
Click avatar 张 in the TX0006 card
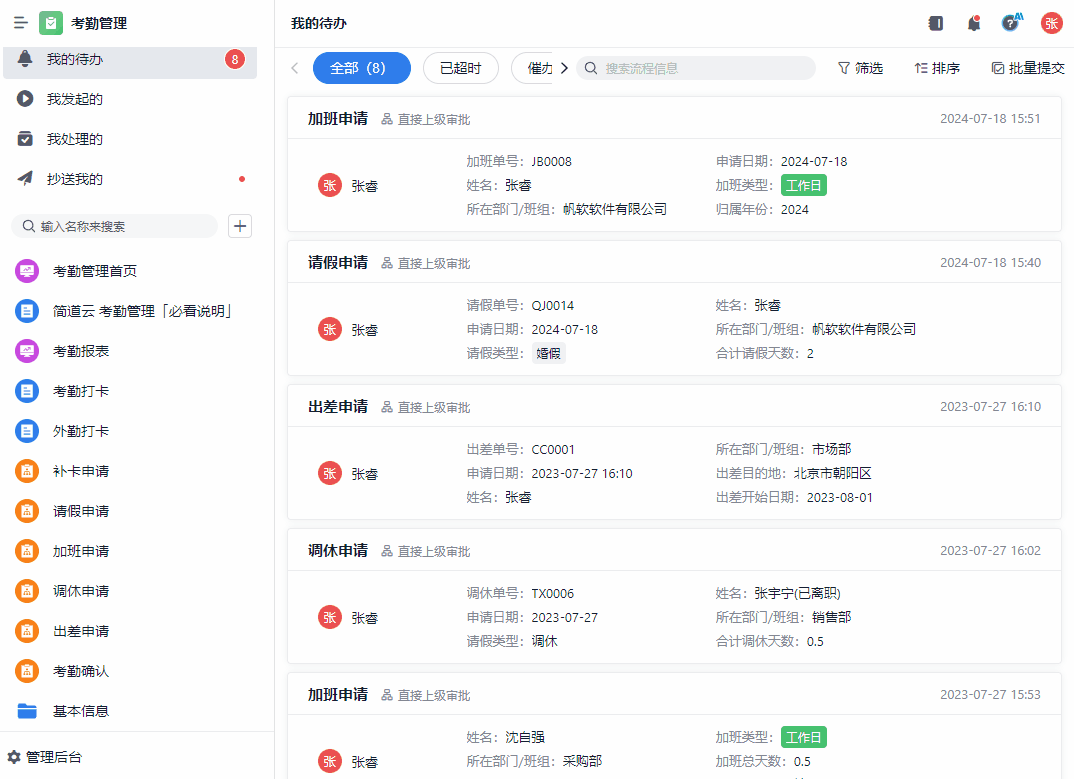(329, 617)
